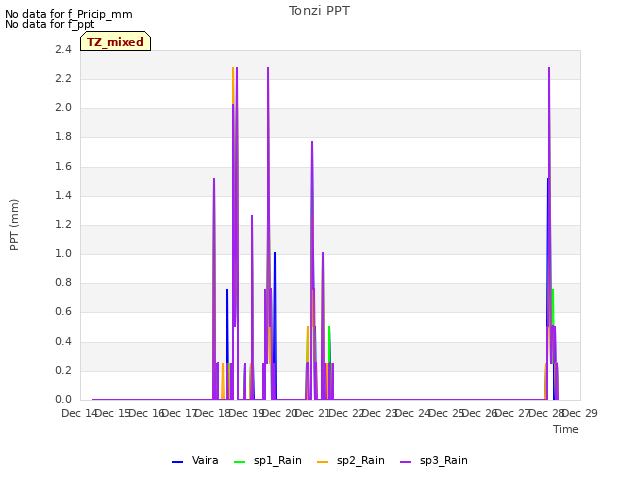Click the 2.4 y-axis tick label
Image resolution: width=640 pixels, height=480 pixels.
tap(63, 49)
